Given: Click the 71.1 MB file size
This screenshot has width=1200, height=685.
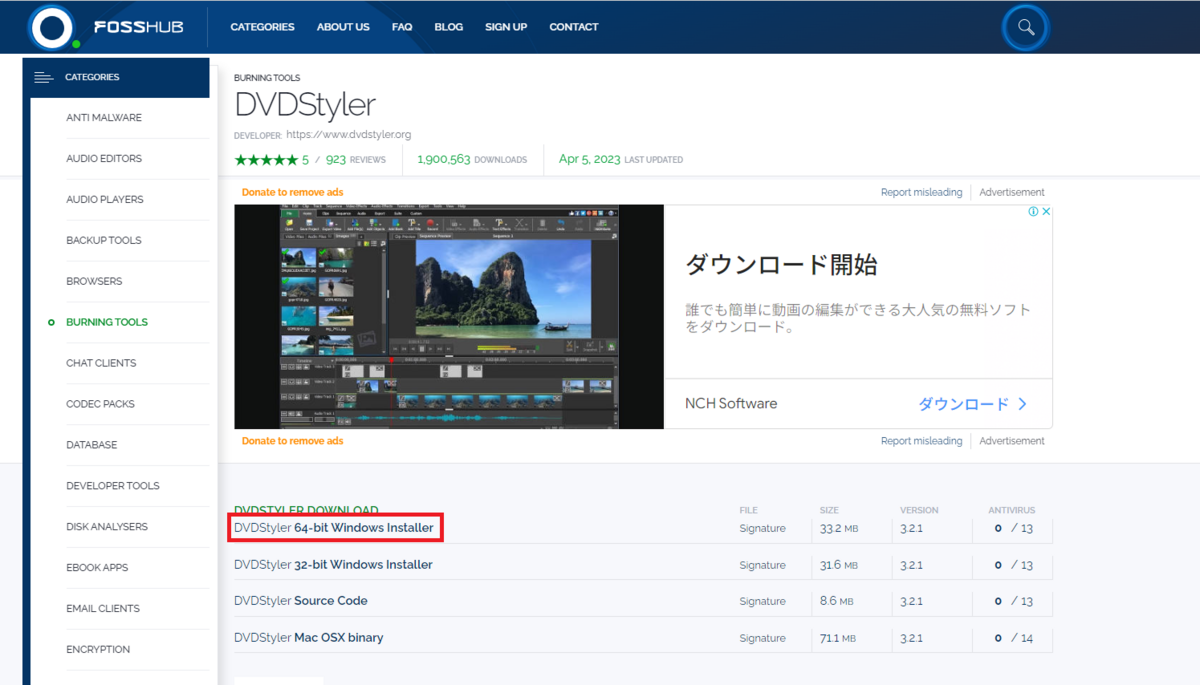Looking at the screenshot, I should (839, 638).
